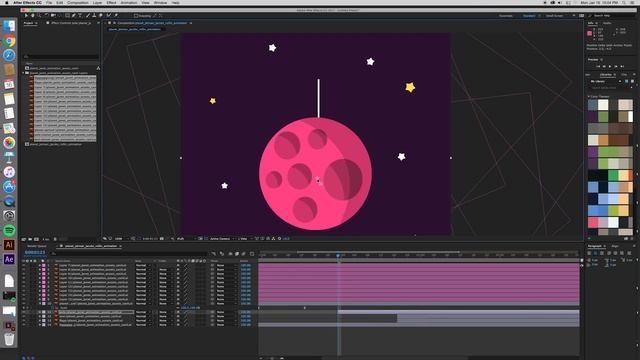The image size is (640, 360).
Task: Open the Active Camera view dropdown
Action: coord(222,238)
